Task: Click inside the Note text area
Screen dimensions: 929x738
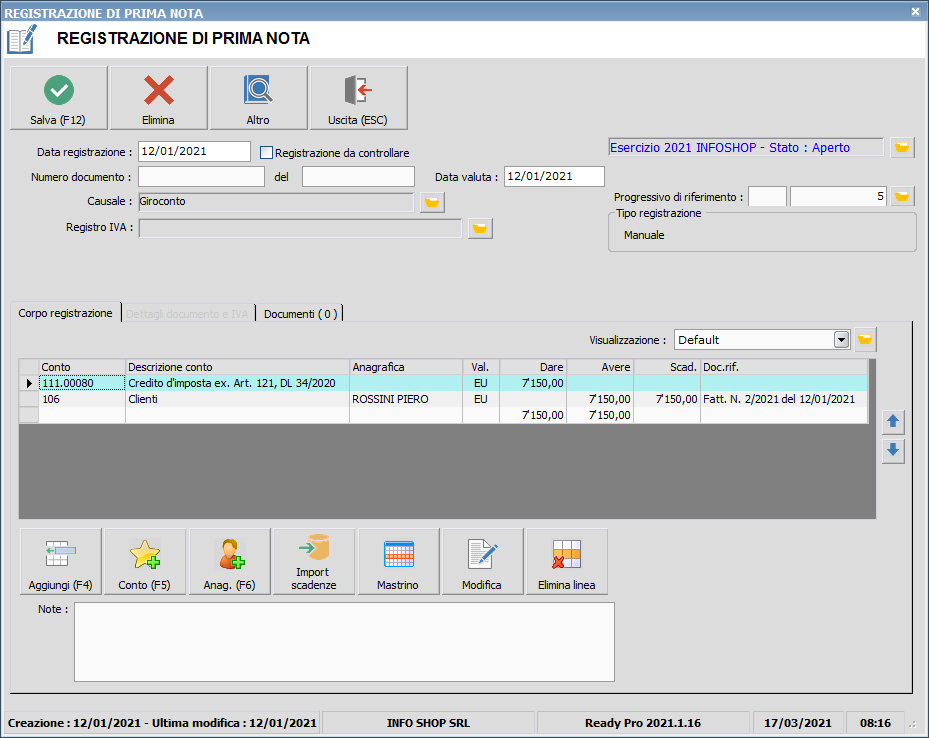Action: coord(344,642)
